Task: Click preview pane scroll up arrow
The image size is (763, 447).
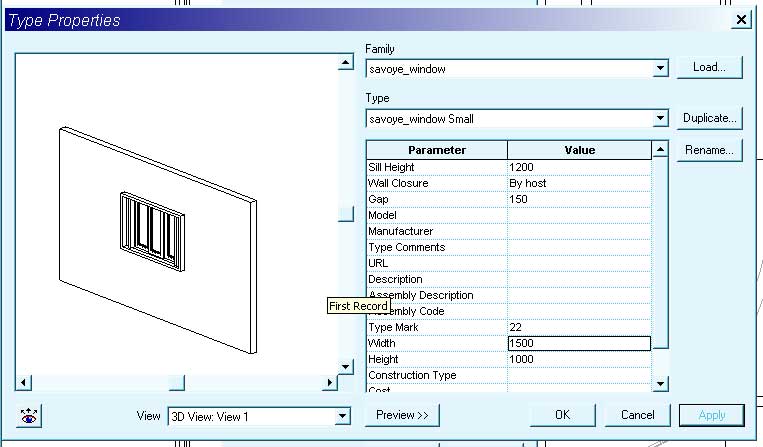Action: [x=345, y=62]
